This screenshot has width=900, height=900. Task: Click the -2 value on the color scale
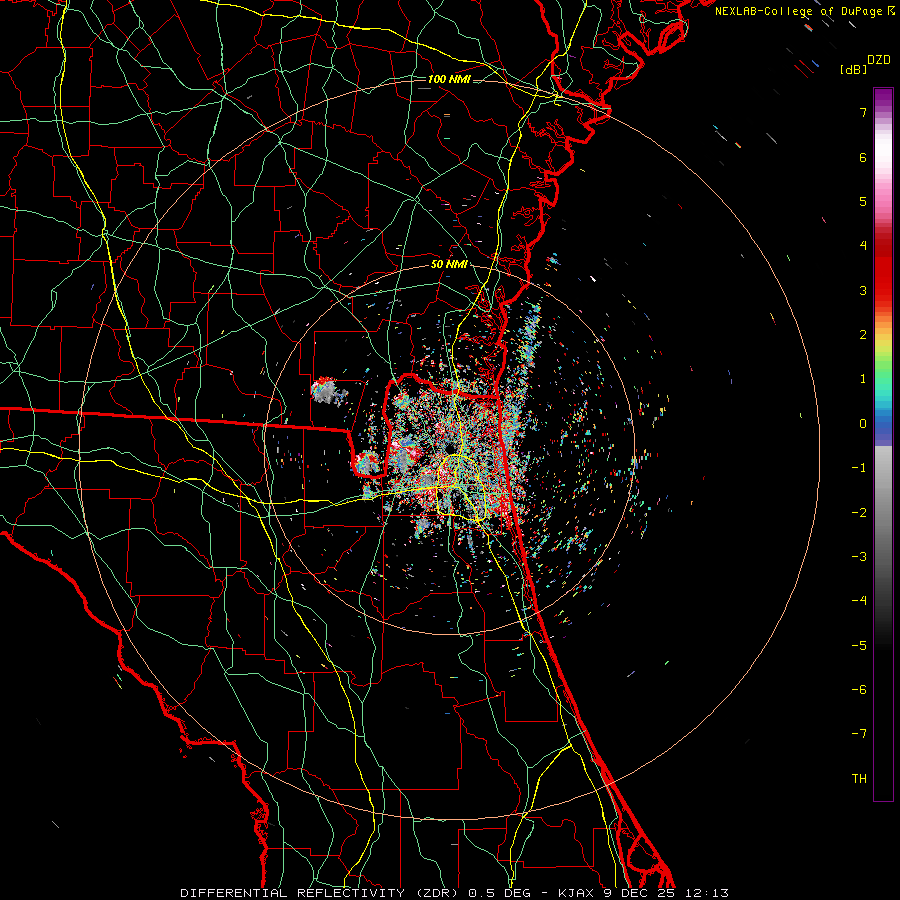click(859, 512)
